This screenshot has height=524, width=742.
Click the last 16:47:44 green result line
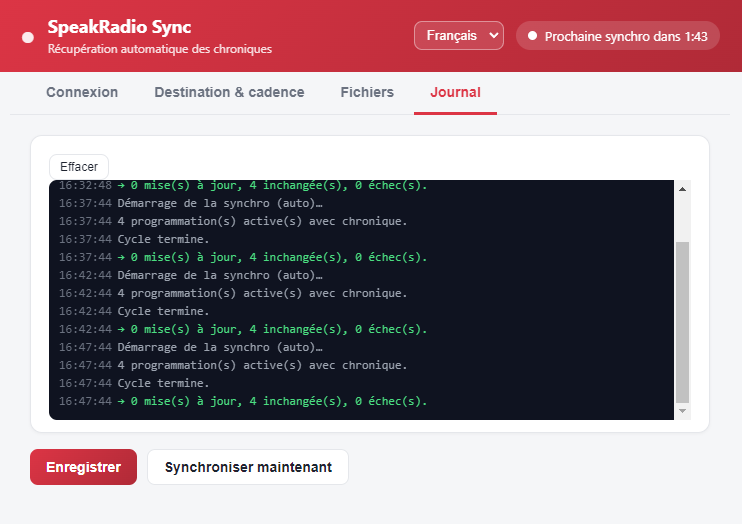coord(243,401)
